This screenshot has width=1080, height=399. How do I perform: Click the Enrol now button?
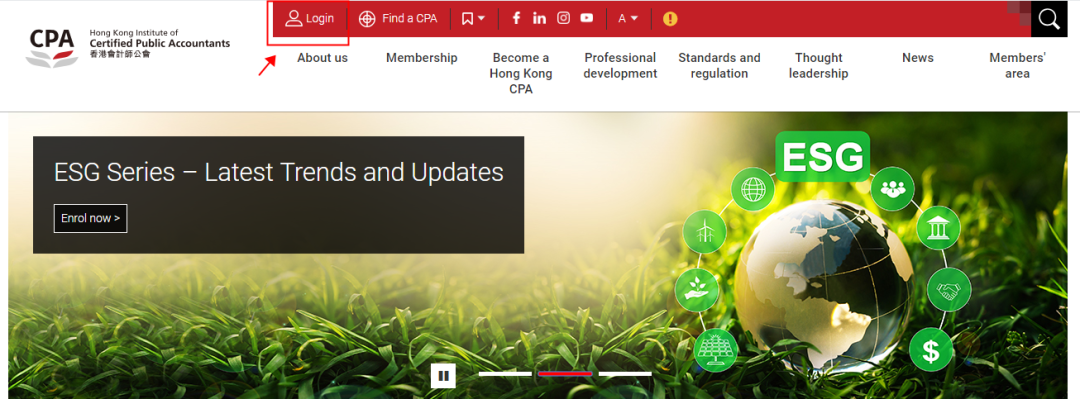click(90, 218)
